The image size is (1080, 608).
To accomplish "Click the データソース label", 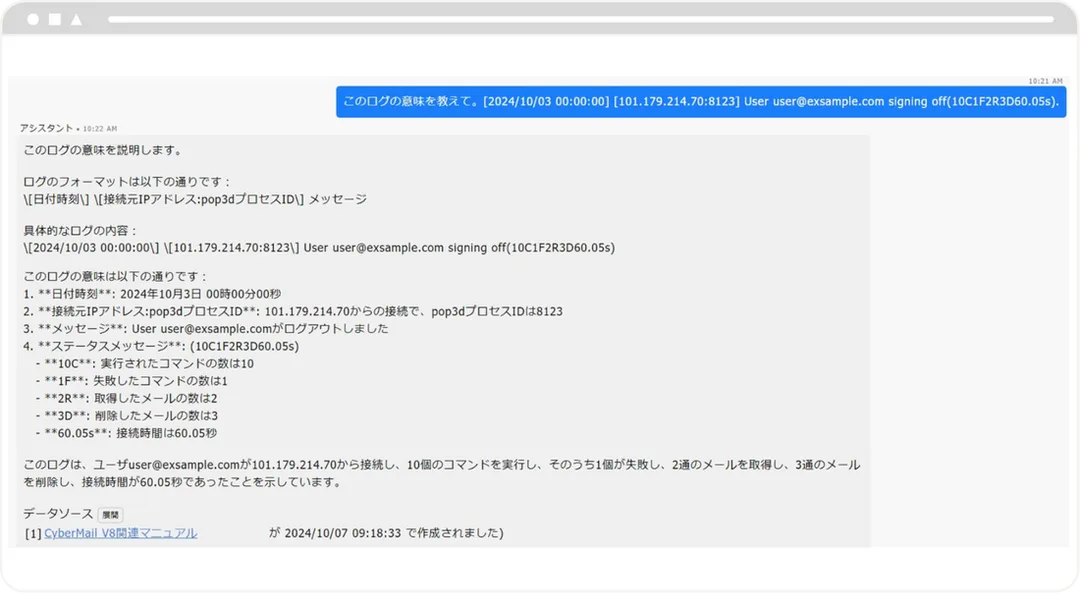I will (58, 514).
